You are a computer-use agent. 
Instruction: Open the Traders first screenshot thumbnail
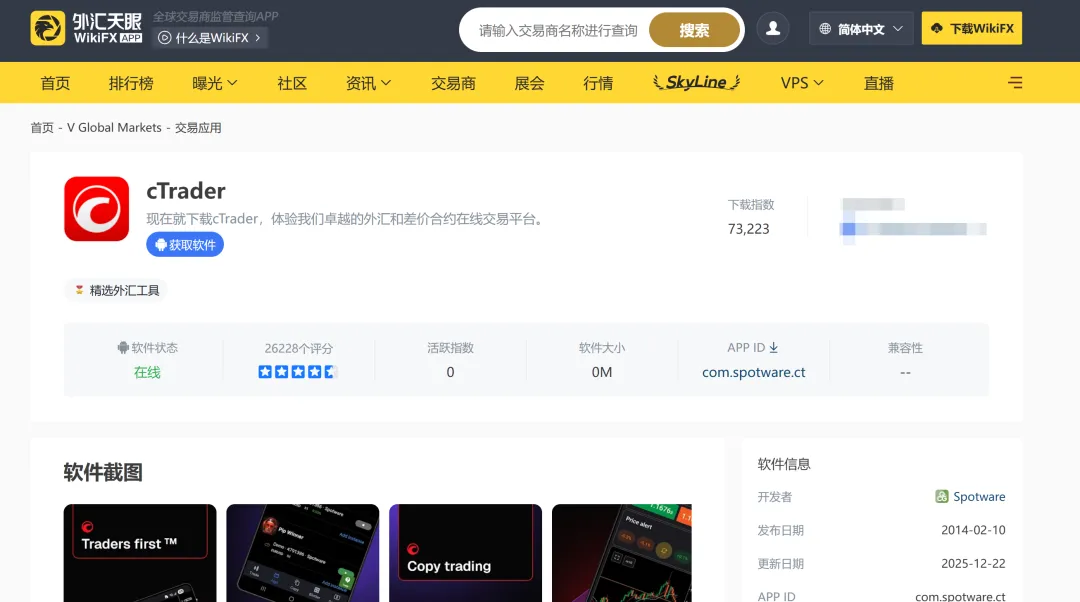(140, 553)
